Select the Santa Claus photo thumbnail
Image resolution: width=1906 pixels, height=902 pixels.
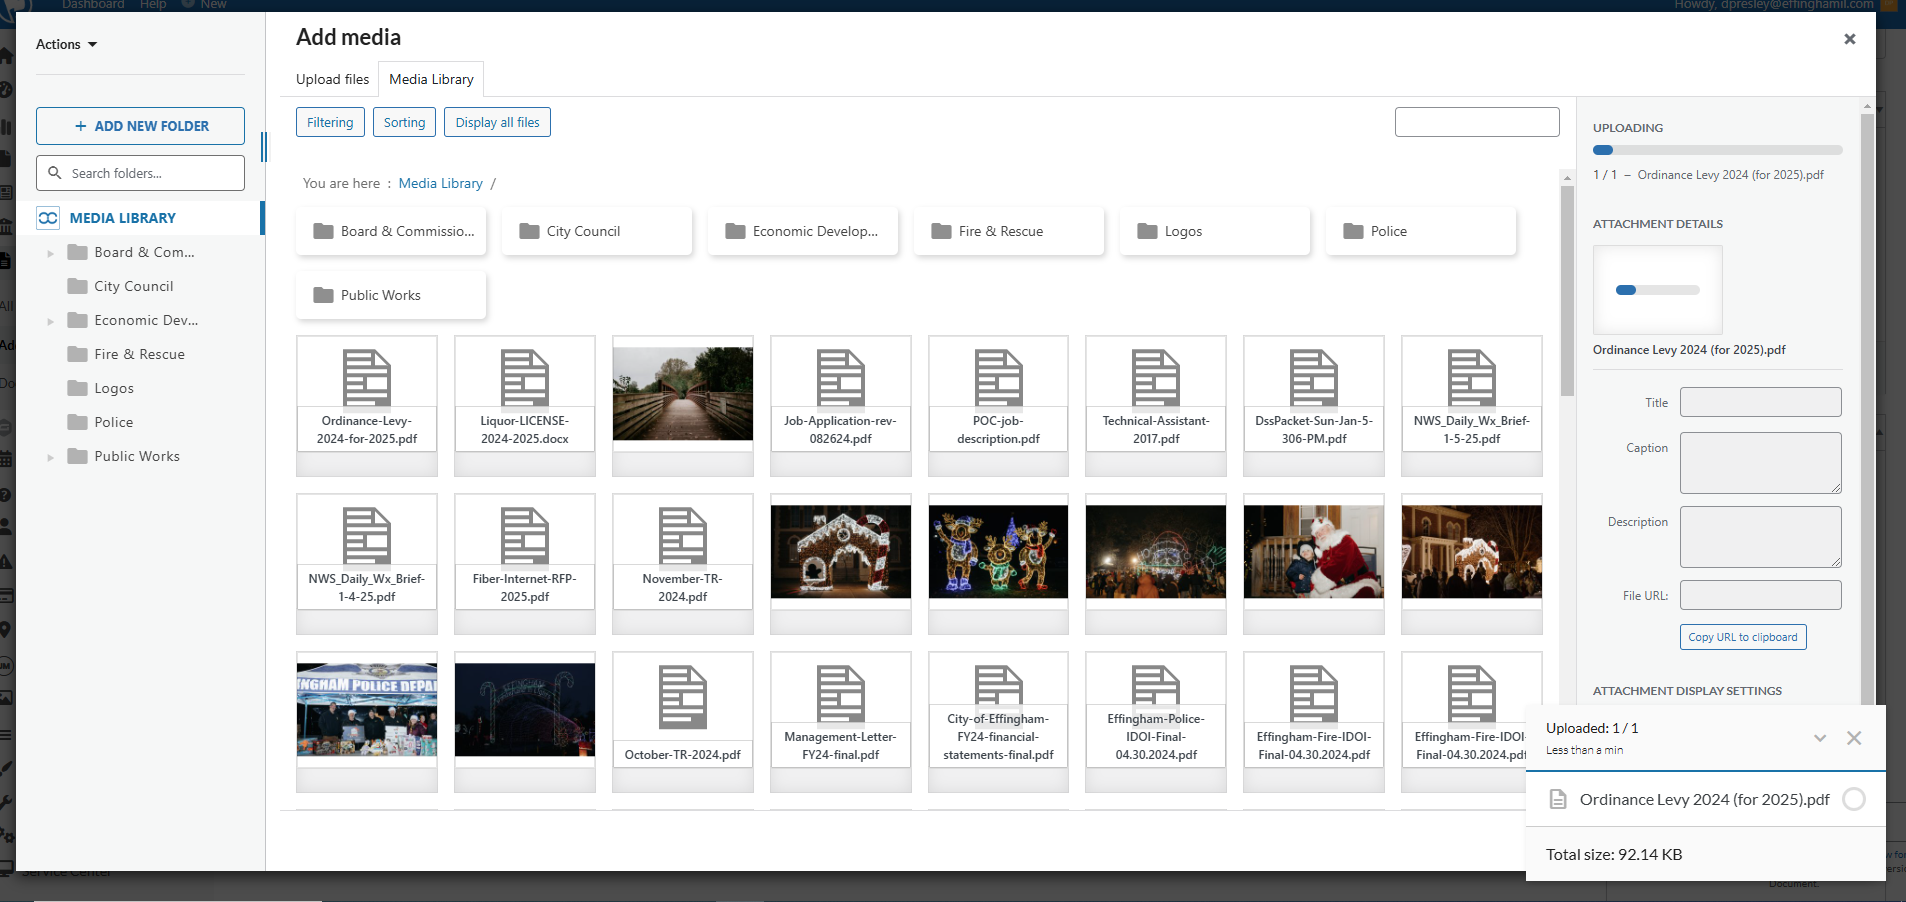click(x=1314, y=552)
